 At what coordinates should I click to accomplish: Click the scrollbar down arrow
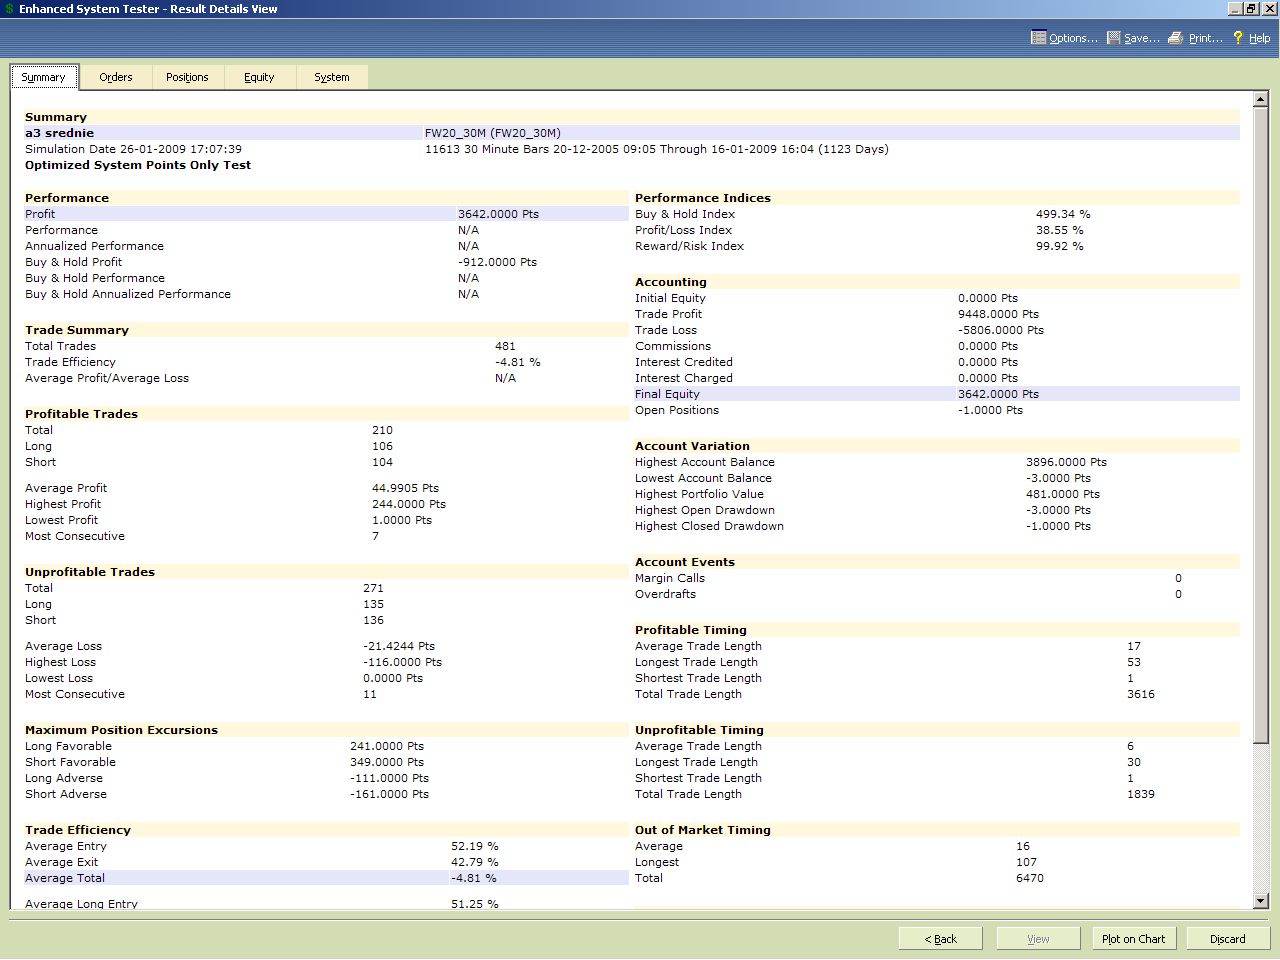(1260, 901)
